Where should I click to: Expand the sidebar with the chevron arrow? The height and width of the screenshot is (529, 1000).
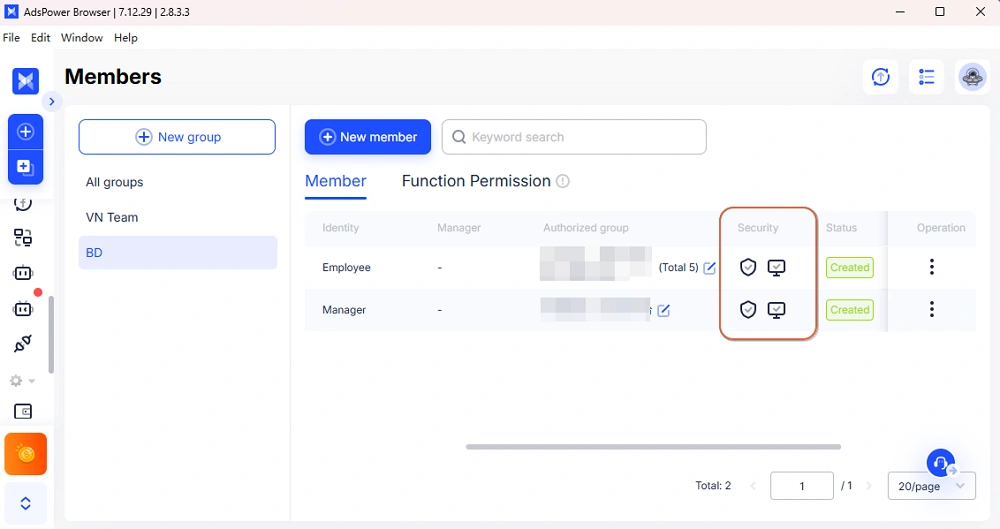pos(52,101)
